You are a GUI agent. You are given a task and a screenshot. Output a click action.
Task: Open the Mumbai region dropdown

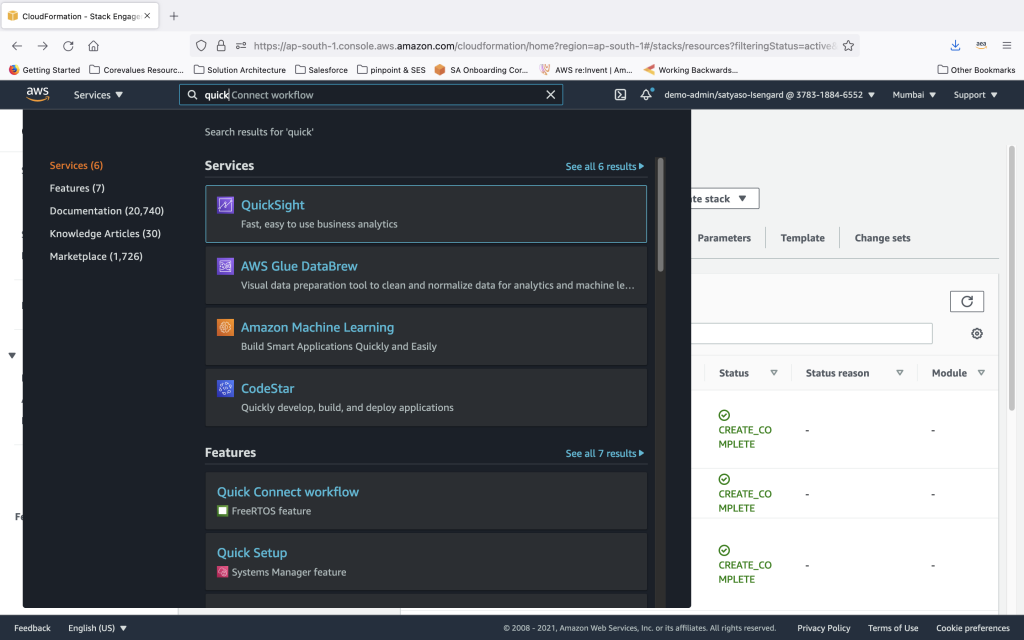pyautogui.click(x=914, y=95)
